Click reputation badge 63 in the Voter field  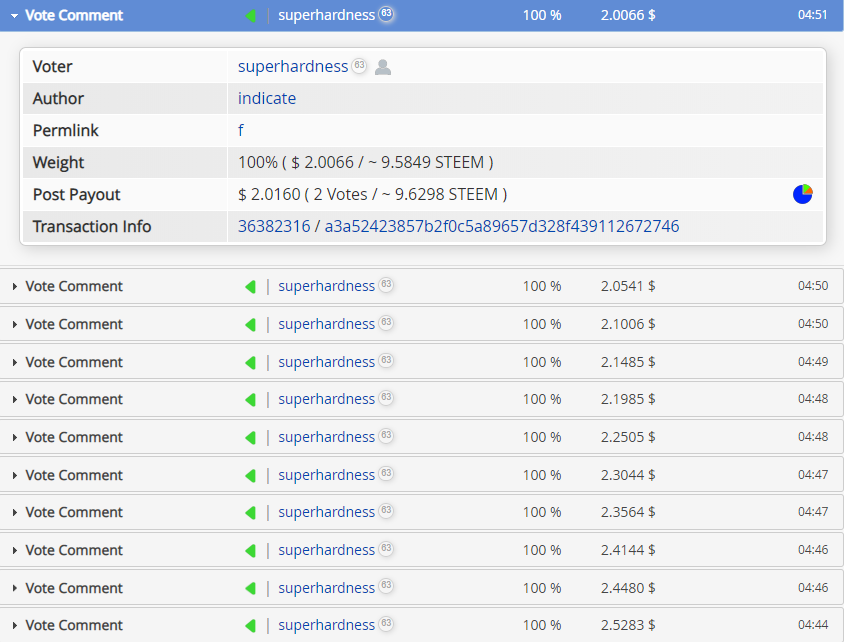359,65
